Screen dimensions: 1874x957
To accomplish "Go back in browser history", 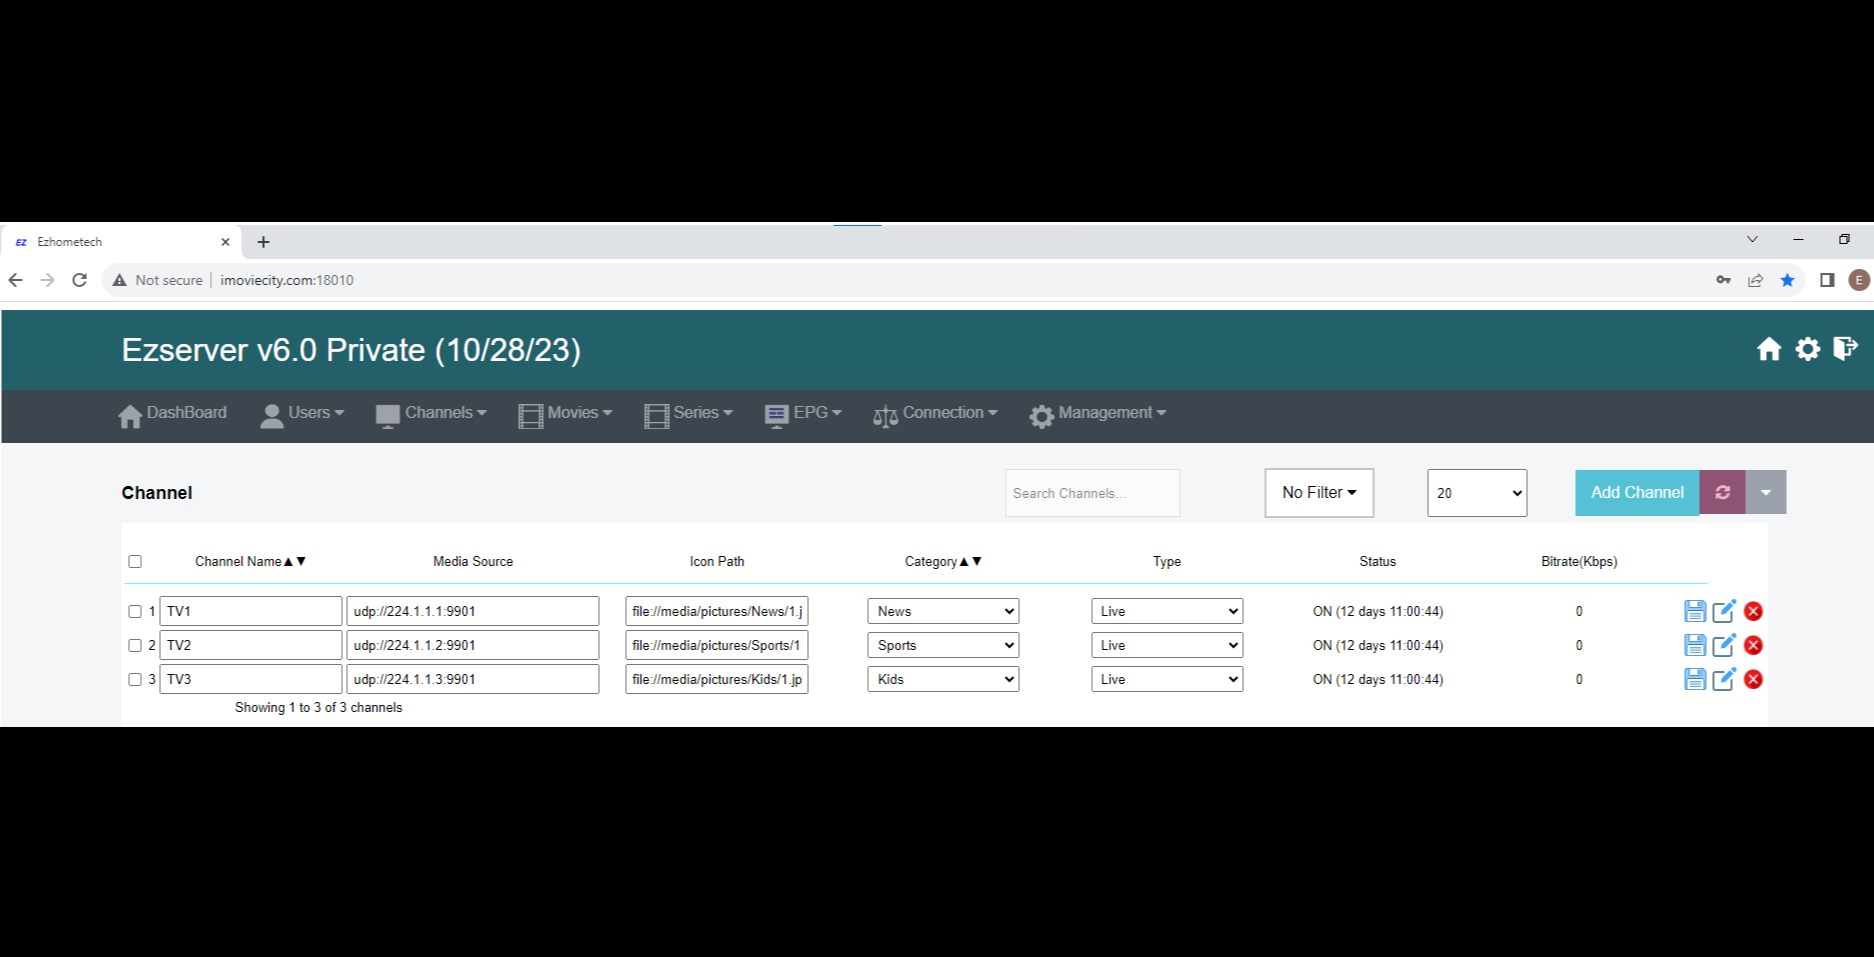I will coord(16,280).
